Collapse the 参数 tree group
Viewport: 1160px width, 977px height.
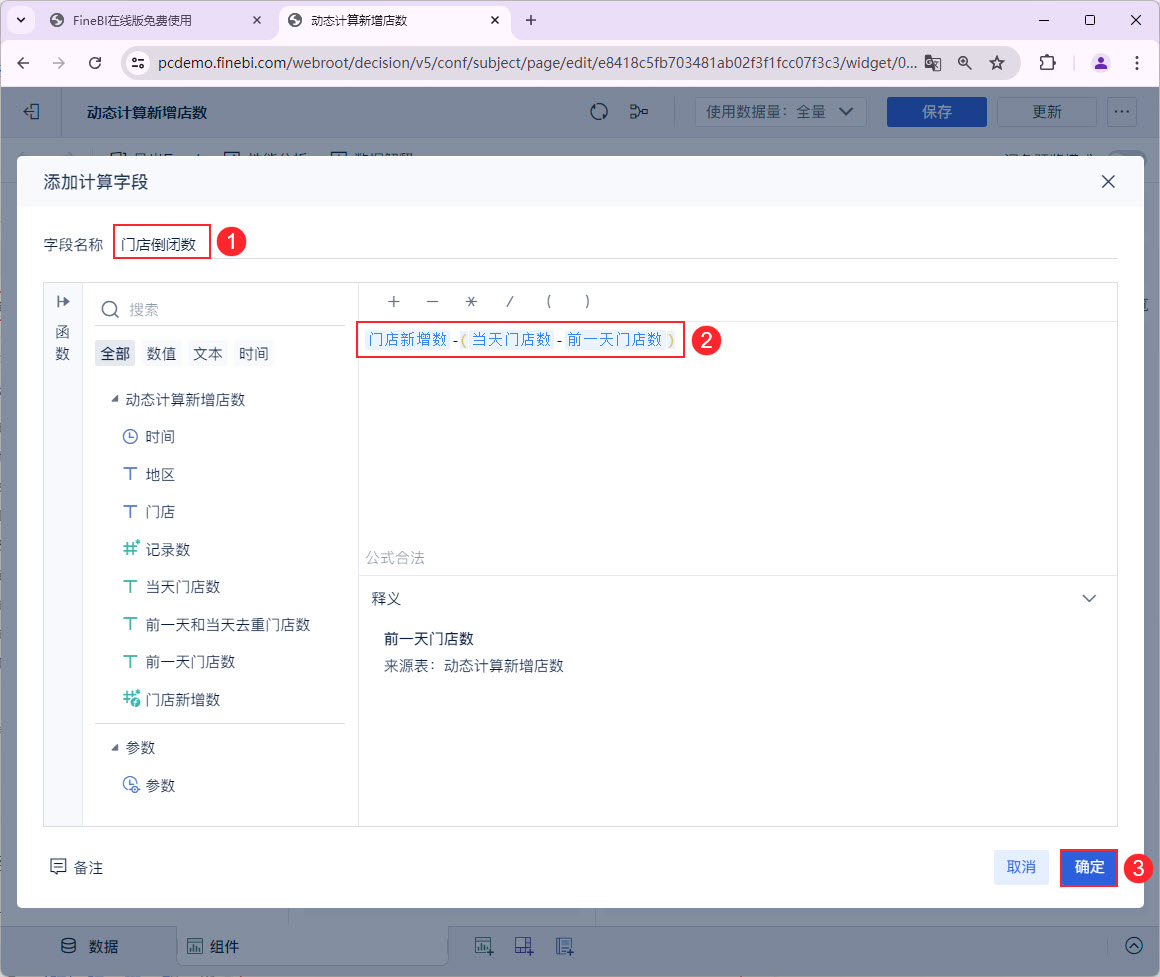115,748
